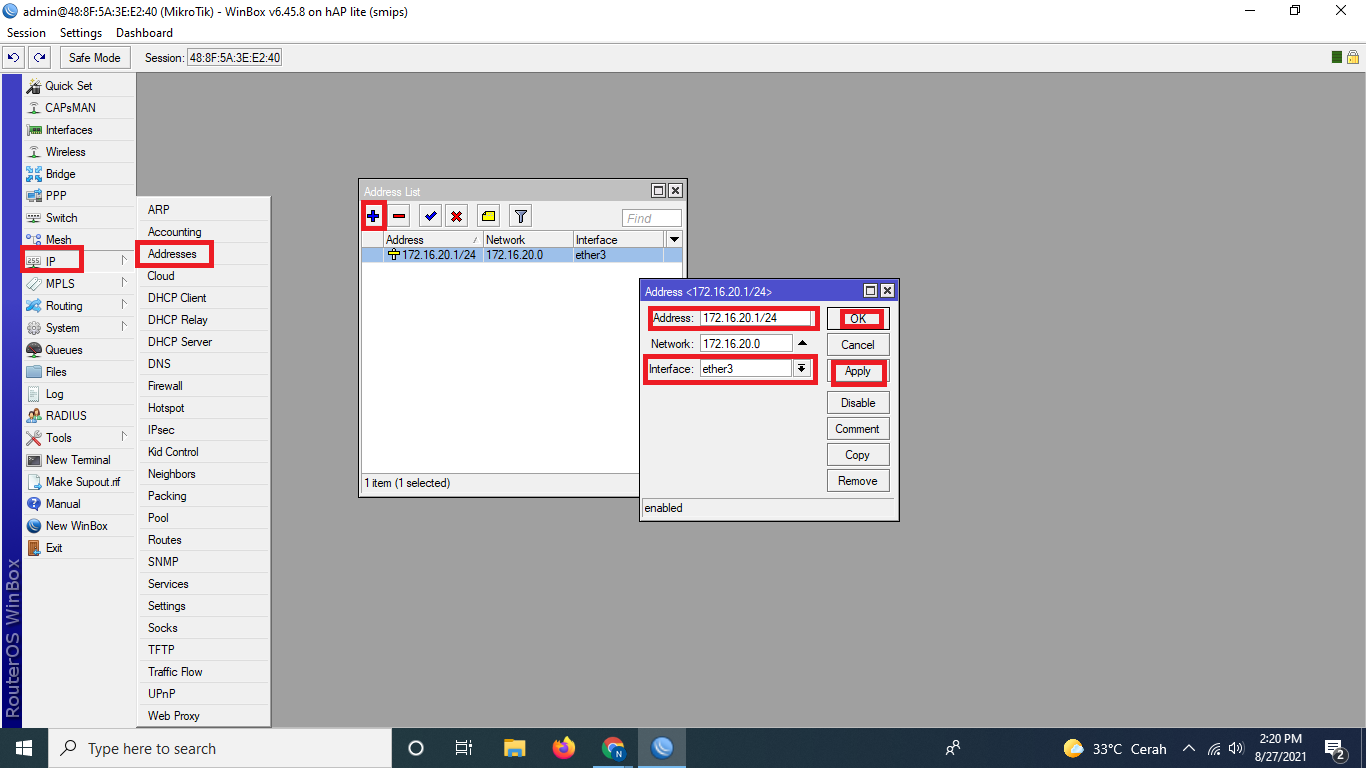Select DNS in IP submenu

point(204,364)
